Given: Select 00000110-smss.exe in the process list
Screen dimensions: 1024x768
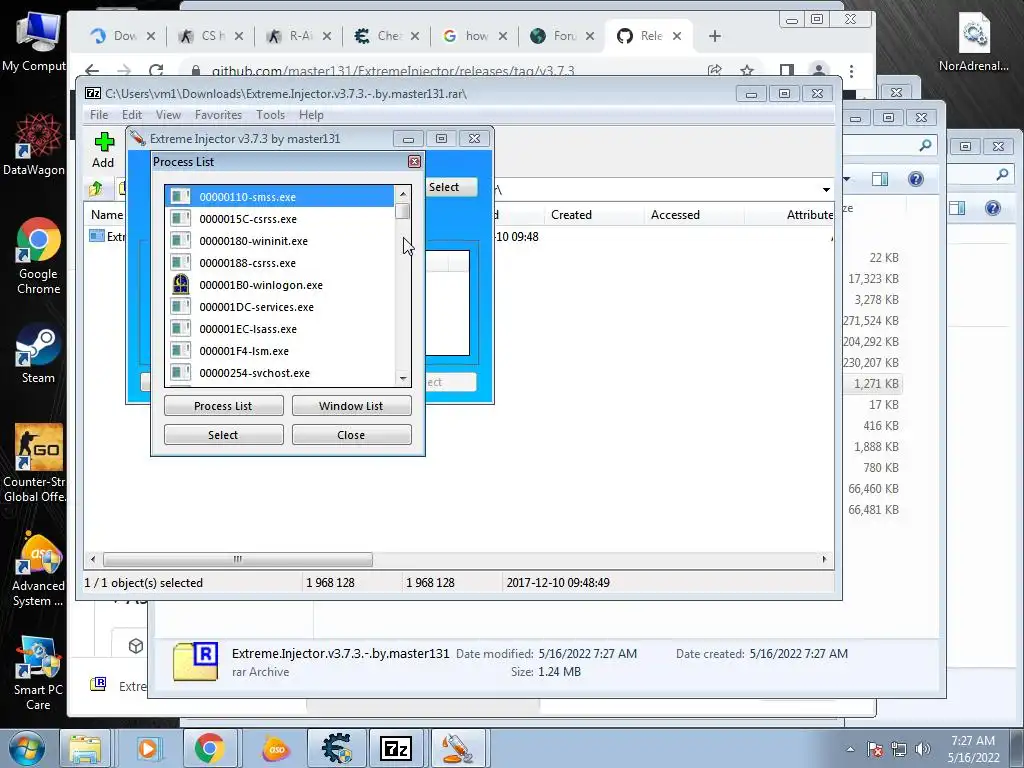Looking at the screenshot, I should click(280, 197).
